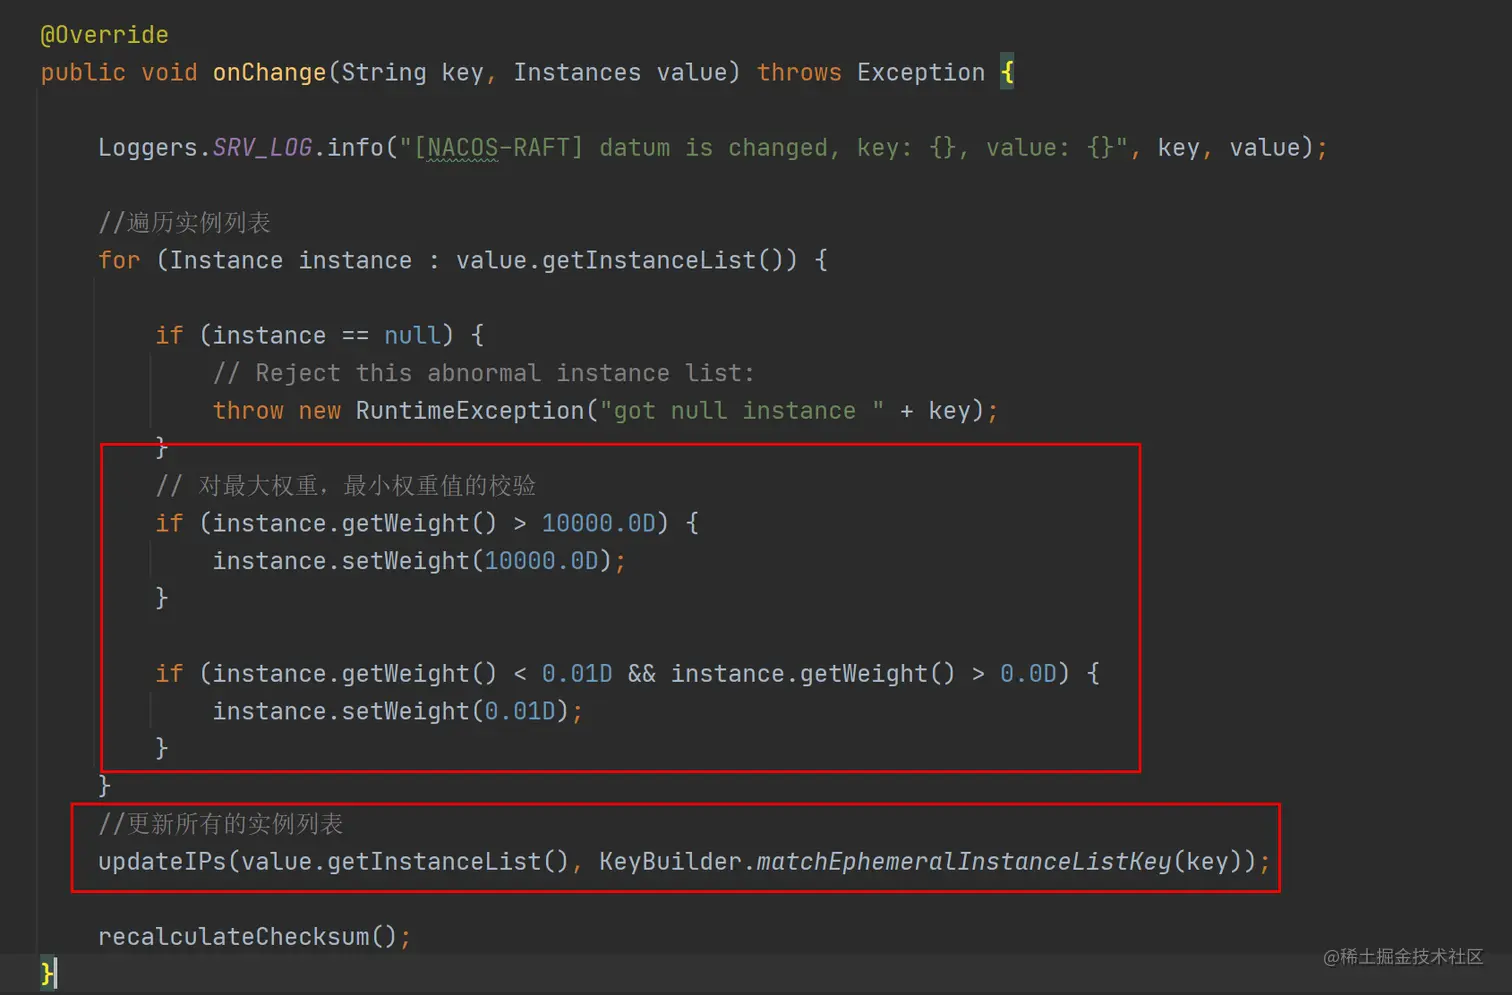This screenshot has height=995, width=1512.
Task: Click '0.01D' in the second if condition
Action: click(577, 674)
